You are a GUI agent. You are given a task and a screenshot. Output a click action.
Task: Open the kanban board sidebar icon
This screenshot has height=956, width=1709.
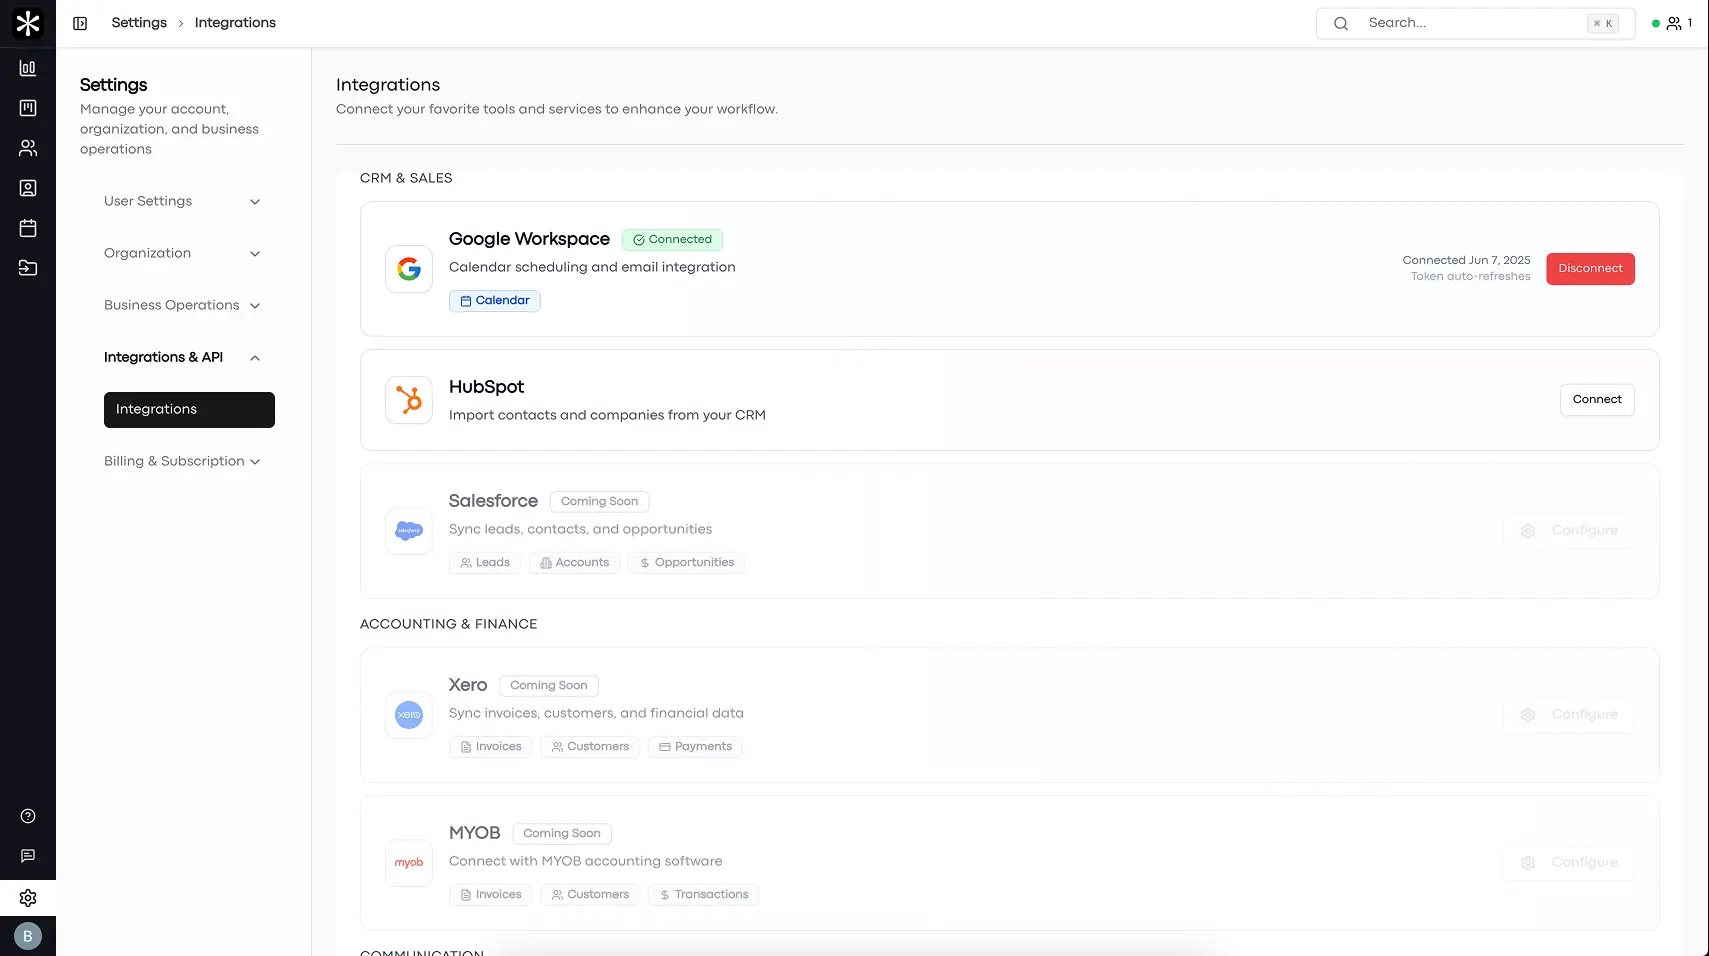click(28, 108)
